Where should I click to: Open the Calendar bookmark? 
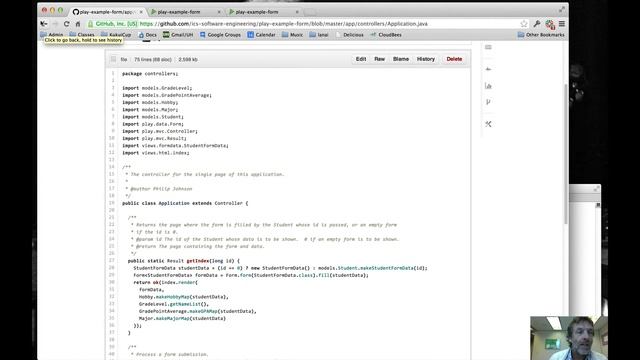point(261,35)
